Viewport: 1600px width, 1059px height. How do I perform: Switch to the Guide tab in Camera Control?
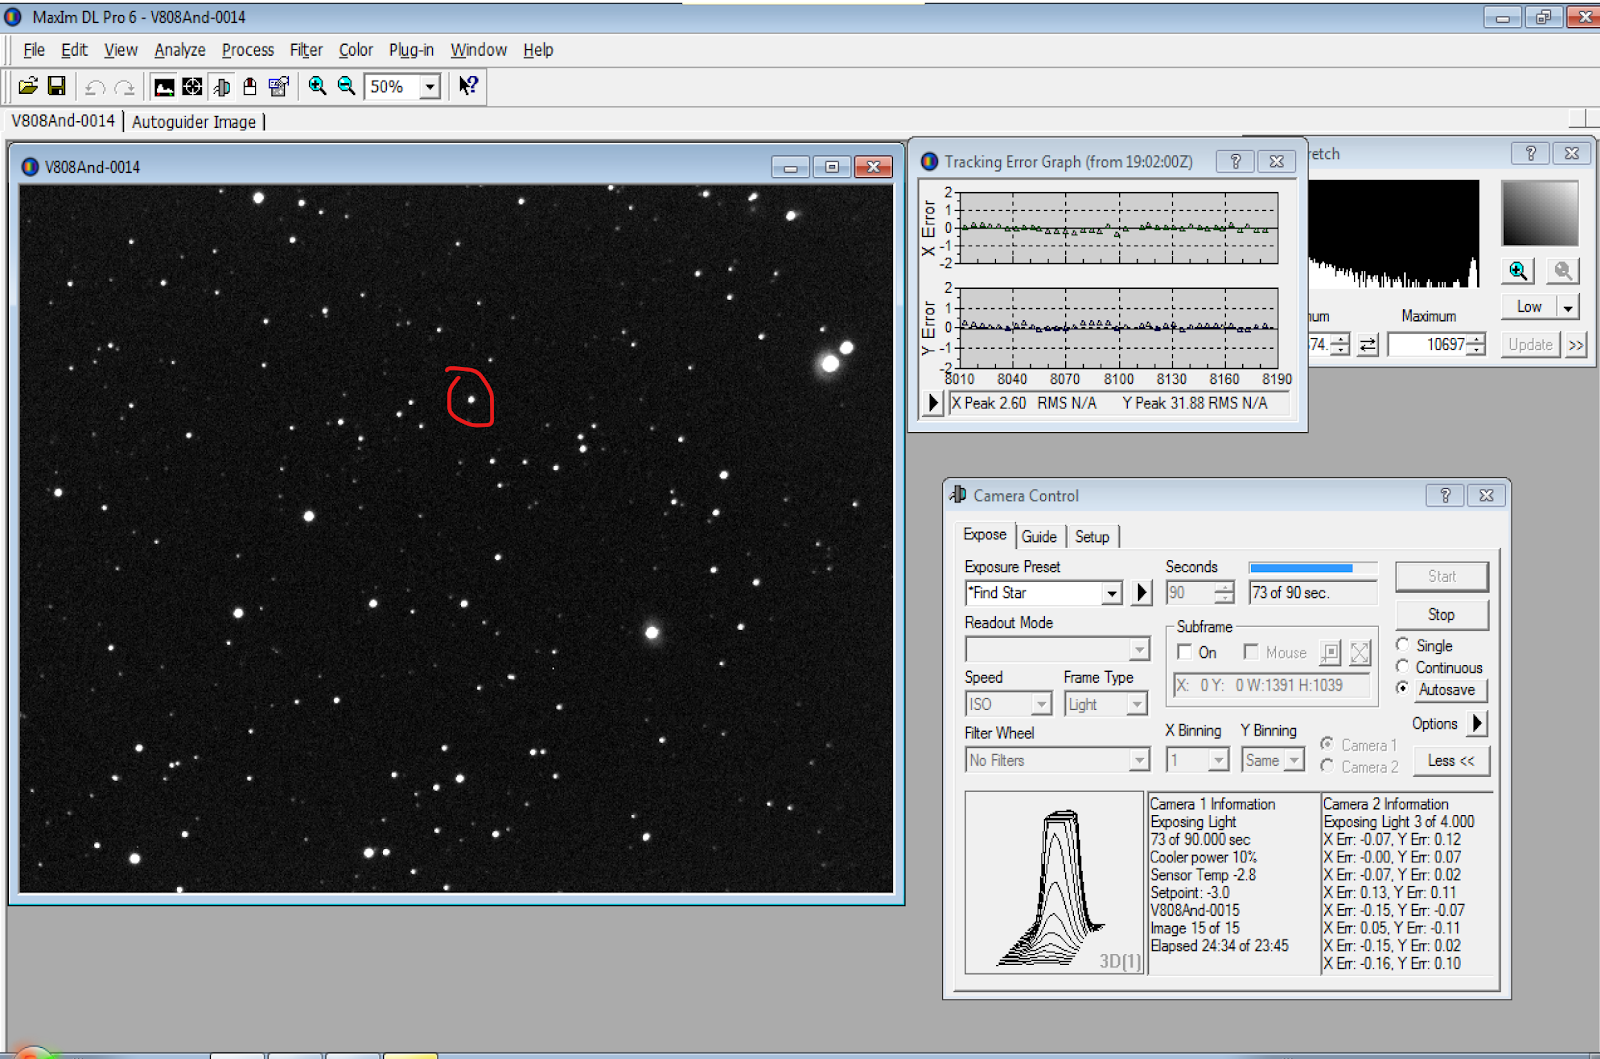click(1039, 537)
